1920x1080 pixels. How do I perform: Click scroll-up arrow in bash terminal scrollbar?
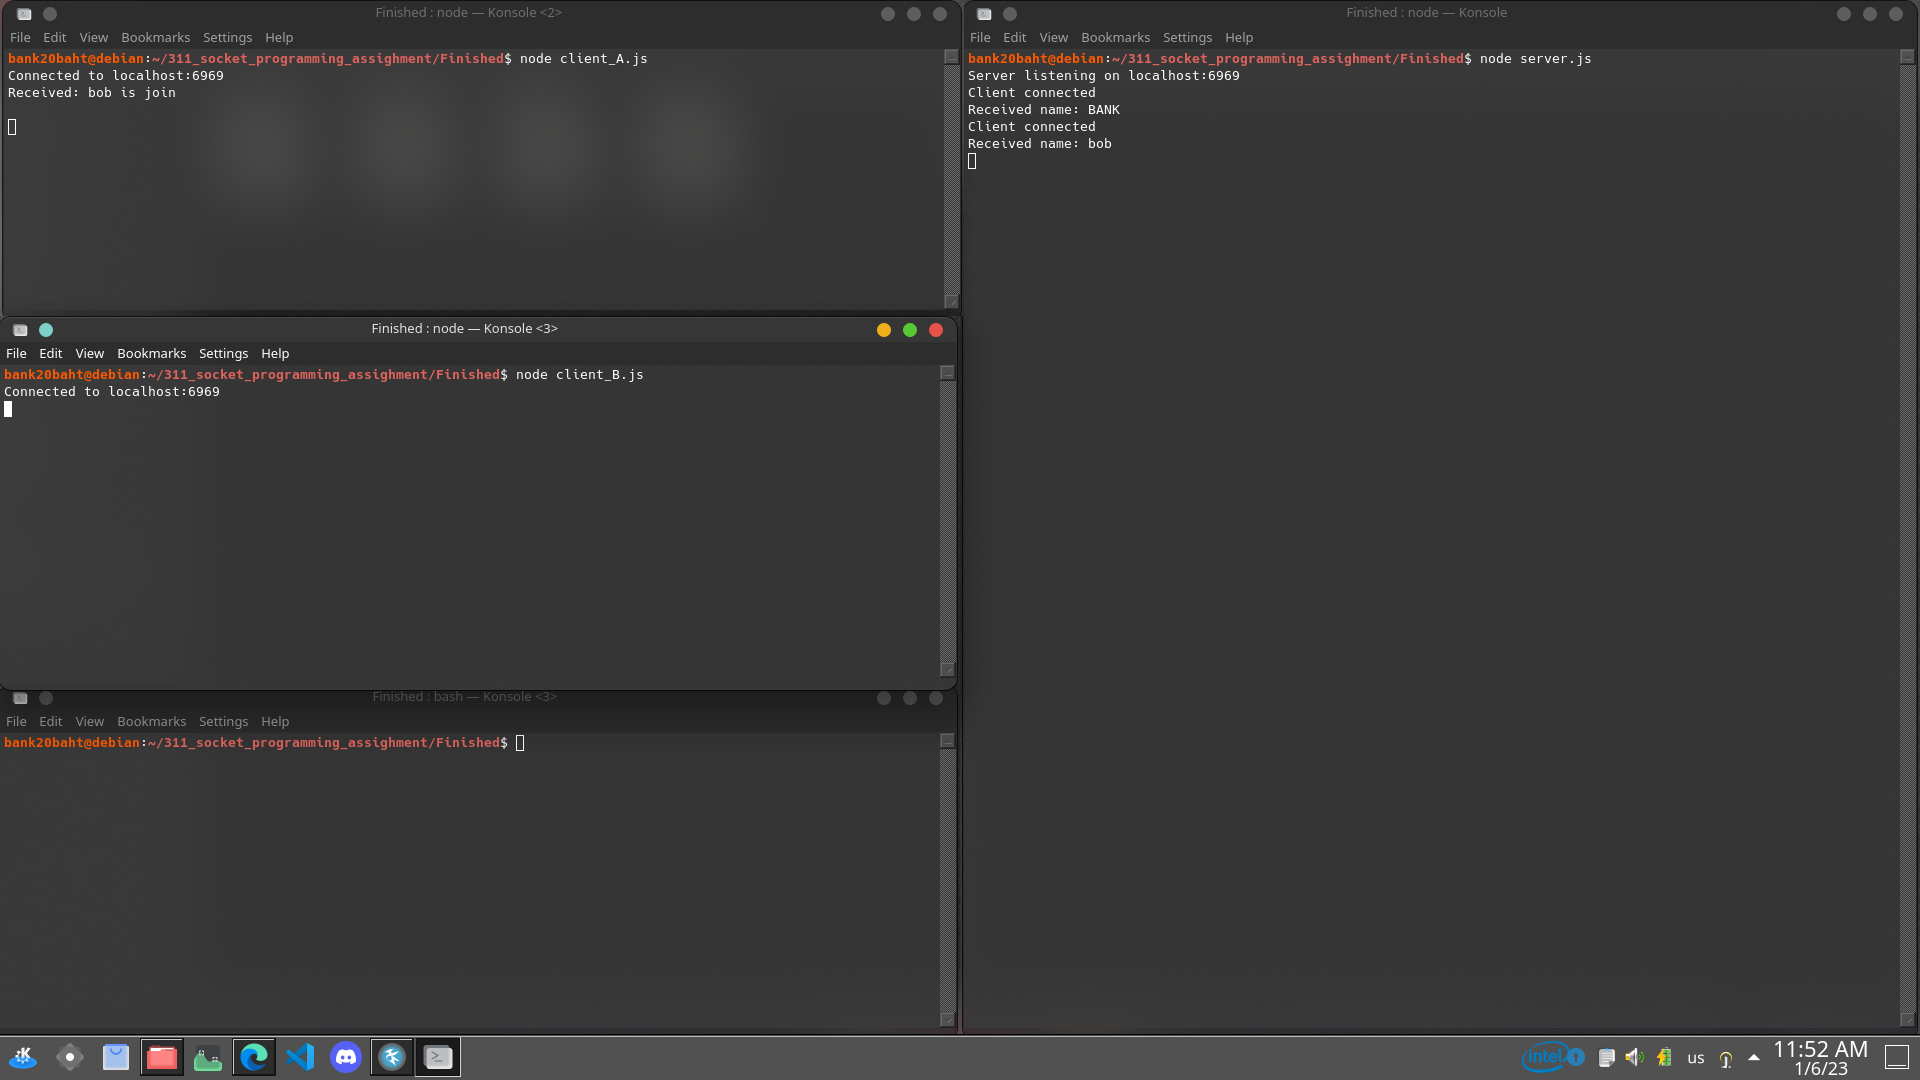click(x=947, y=741)
